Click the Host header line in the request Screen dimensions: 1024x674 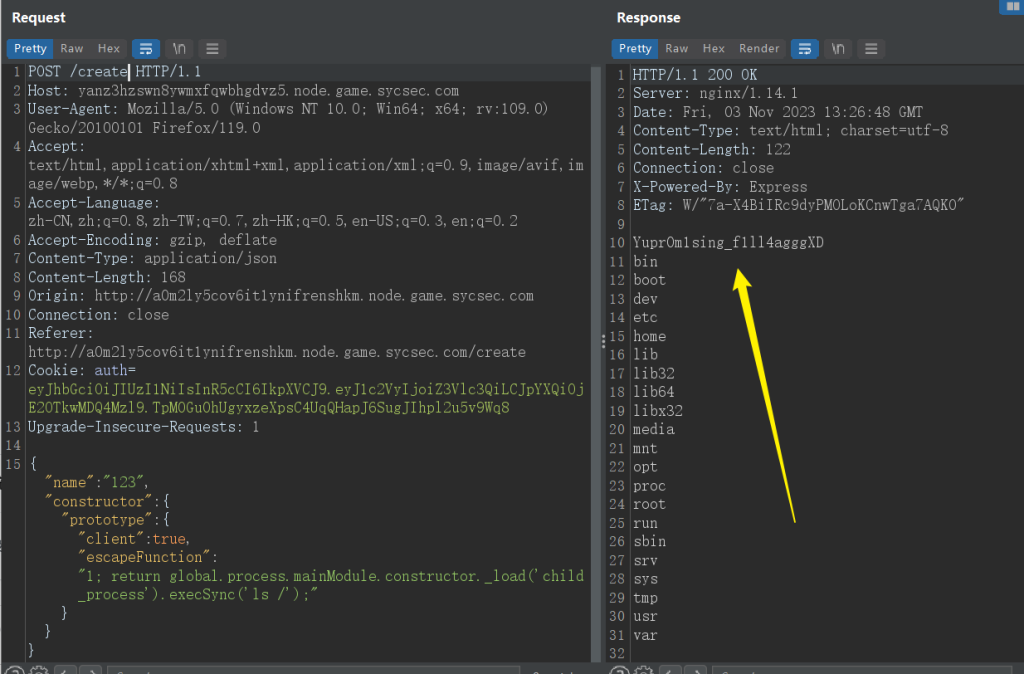point(243,91)
